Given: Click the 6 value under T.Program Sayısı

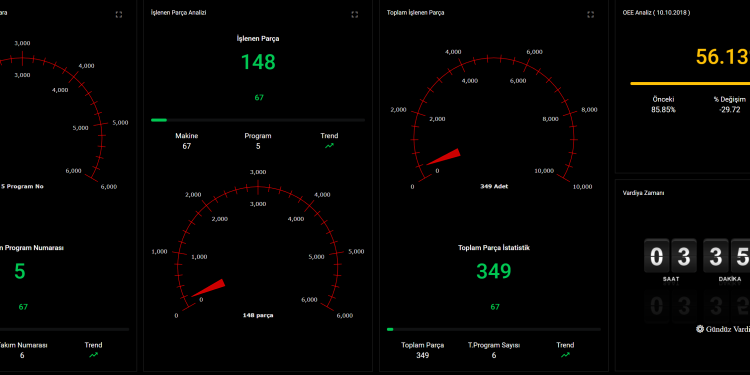Looking at the screenshot, I should coord(494,355).
